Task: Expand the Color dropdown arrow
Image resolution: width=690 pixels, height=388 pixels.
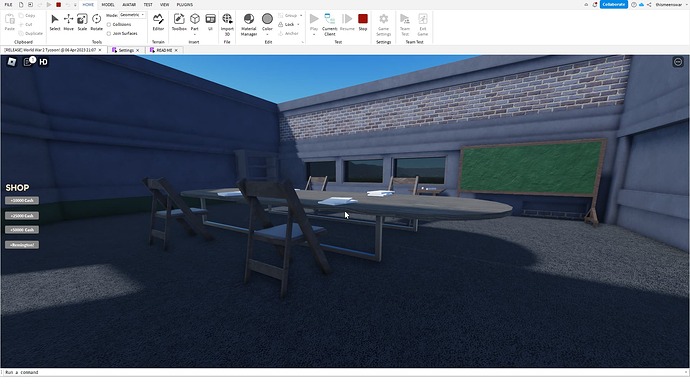Action: pos(267,34)
